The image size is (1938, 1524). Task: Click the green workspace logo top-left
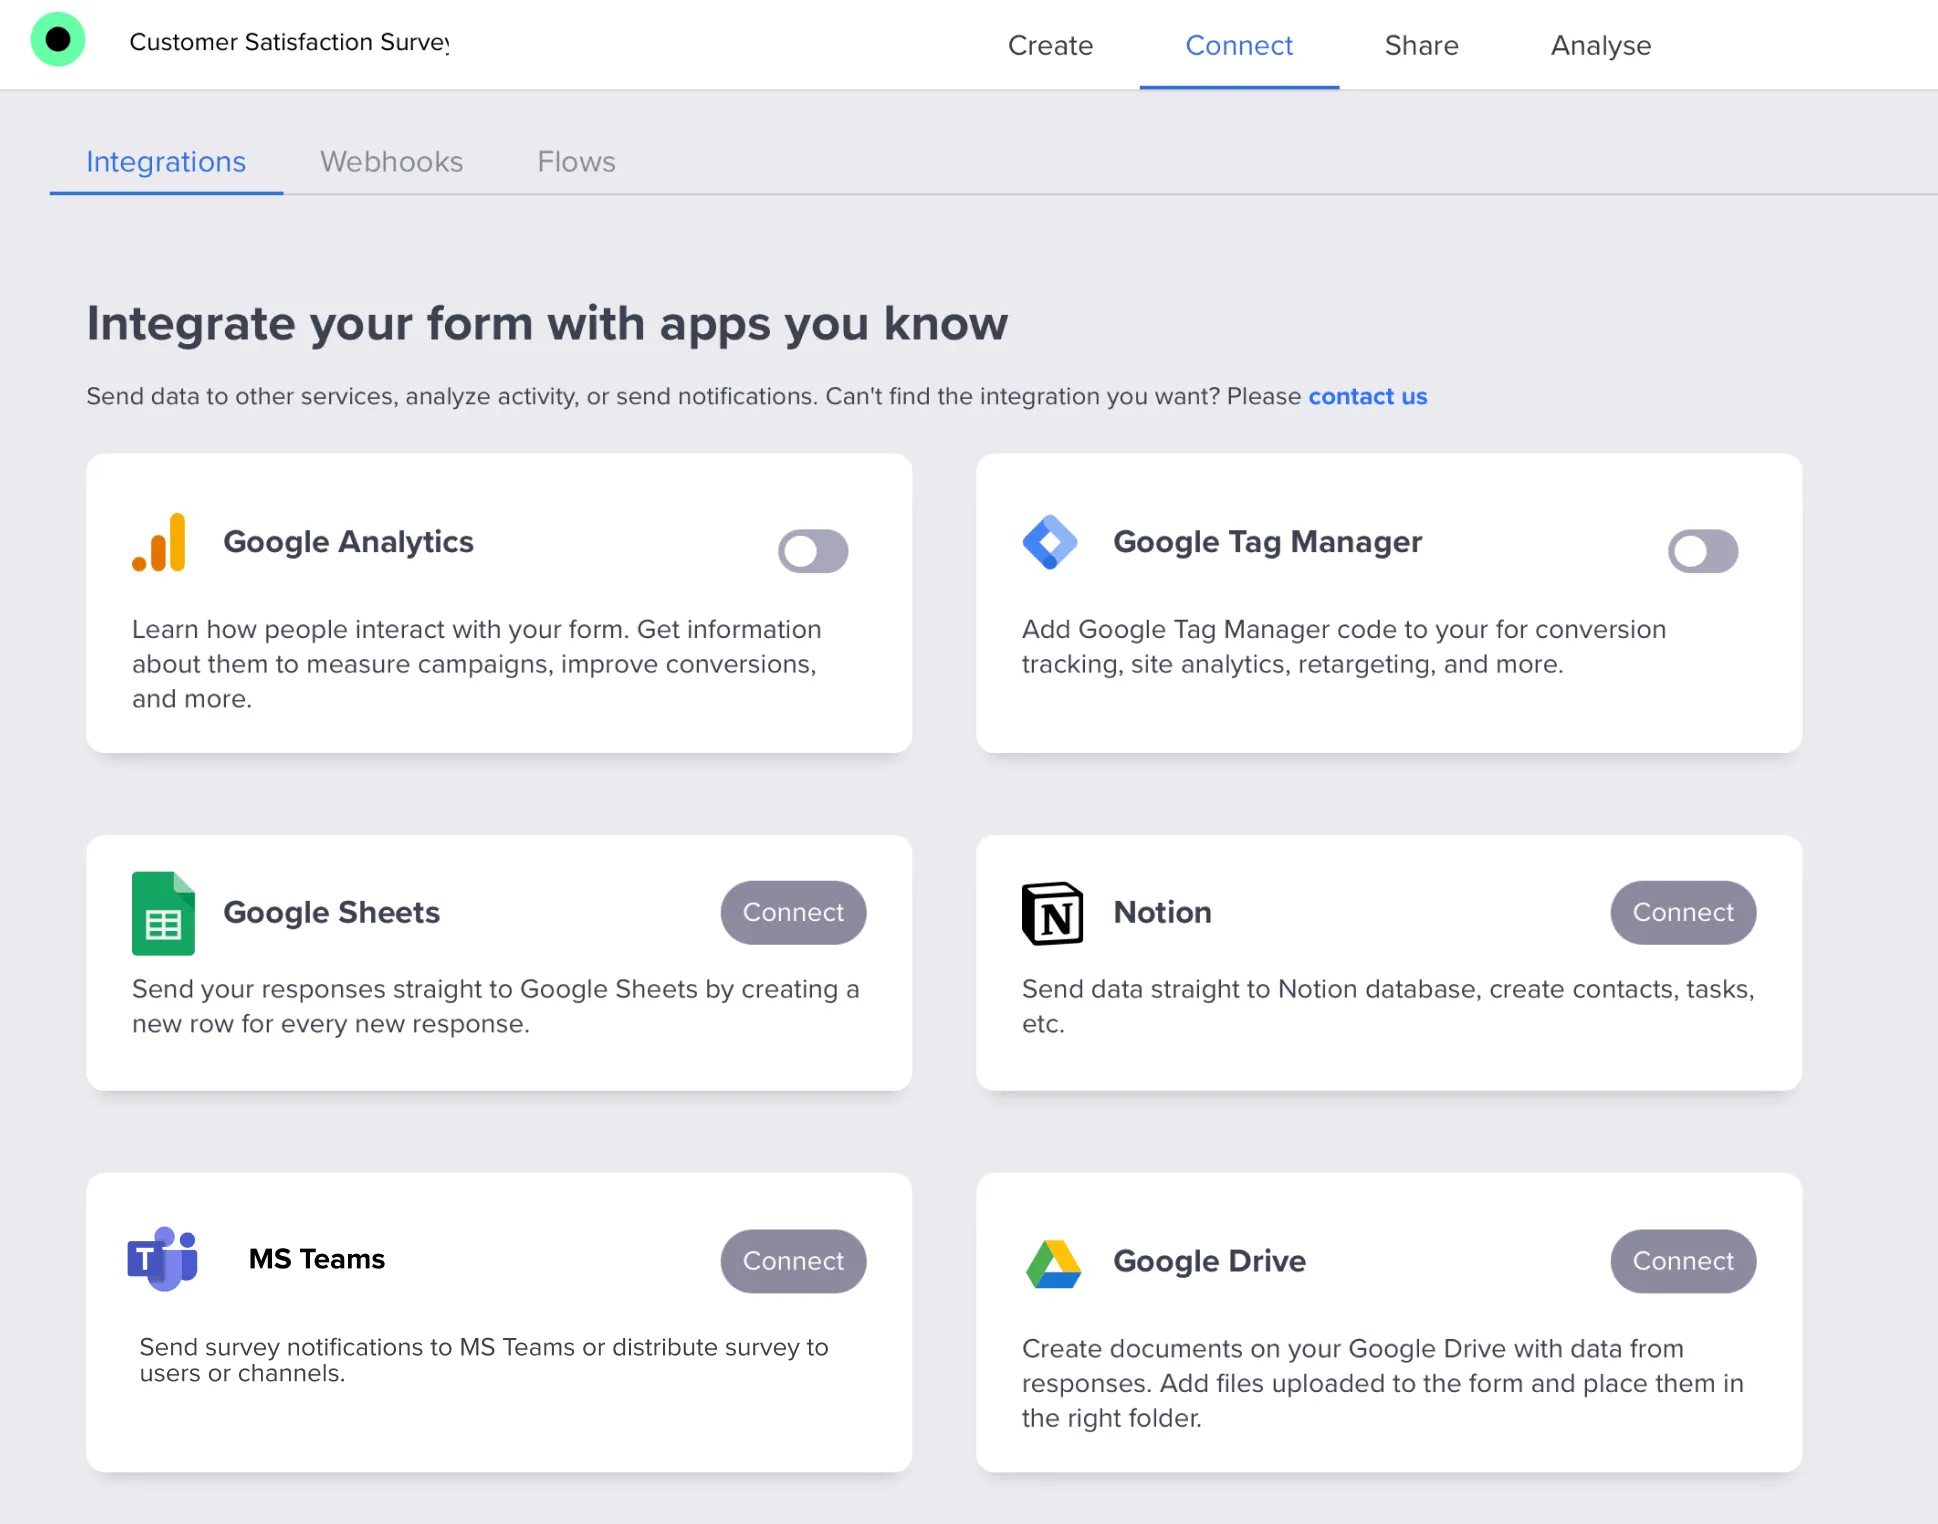tap(58, 39)
